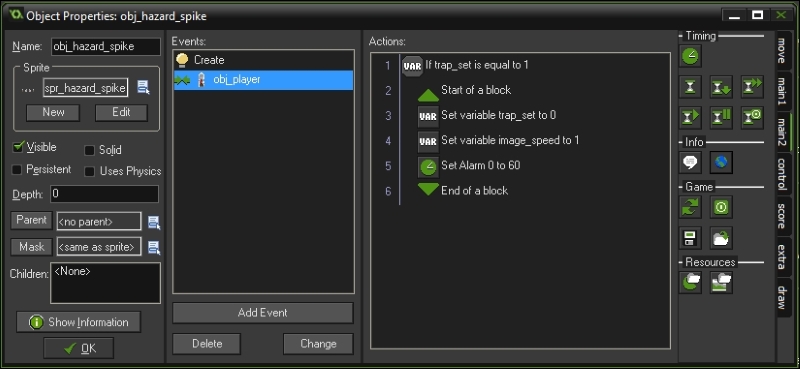Click the Mask button
This screenshot has height=369, width=800.
(x=31, y=247)
